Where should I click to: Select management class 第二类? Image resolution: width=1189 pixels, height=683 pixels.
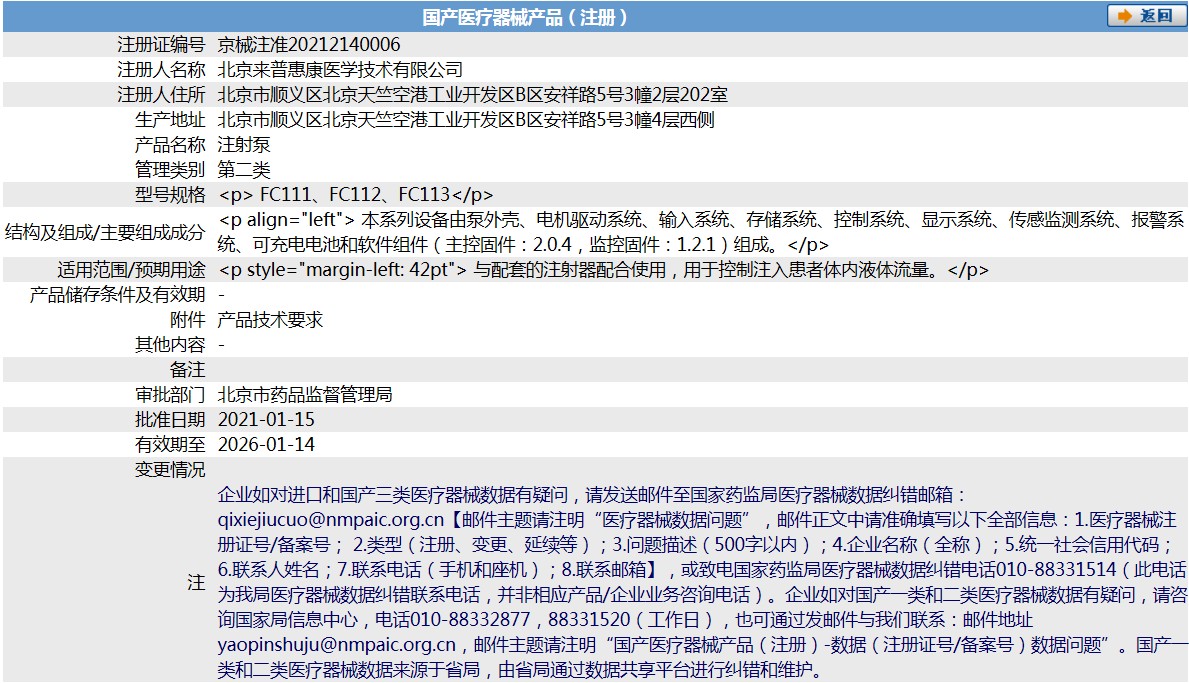[243, 170]
